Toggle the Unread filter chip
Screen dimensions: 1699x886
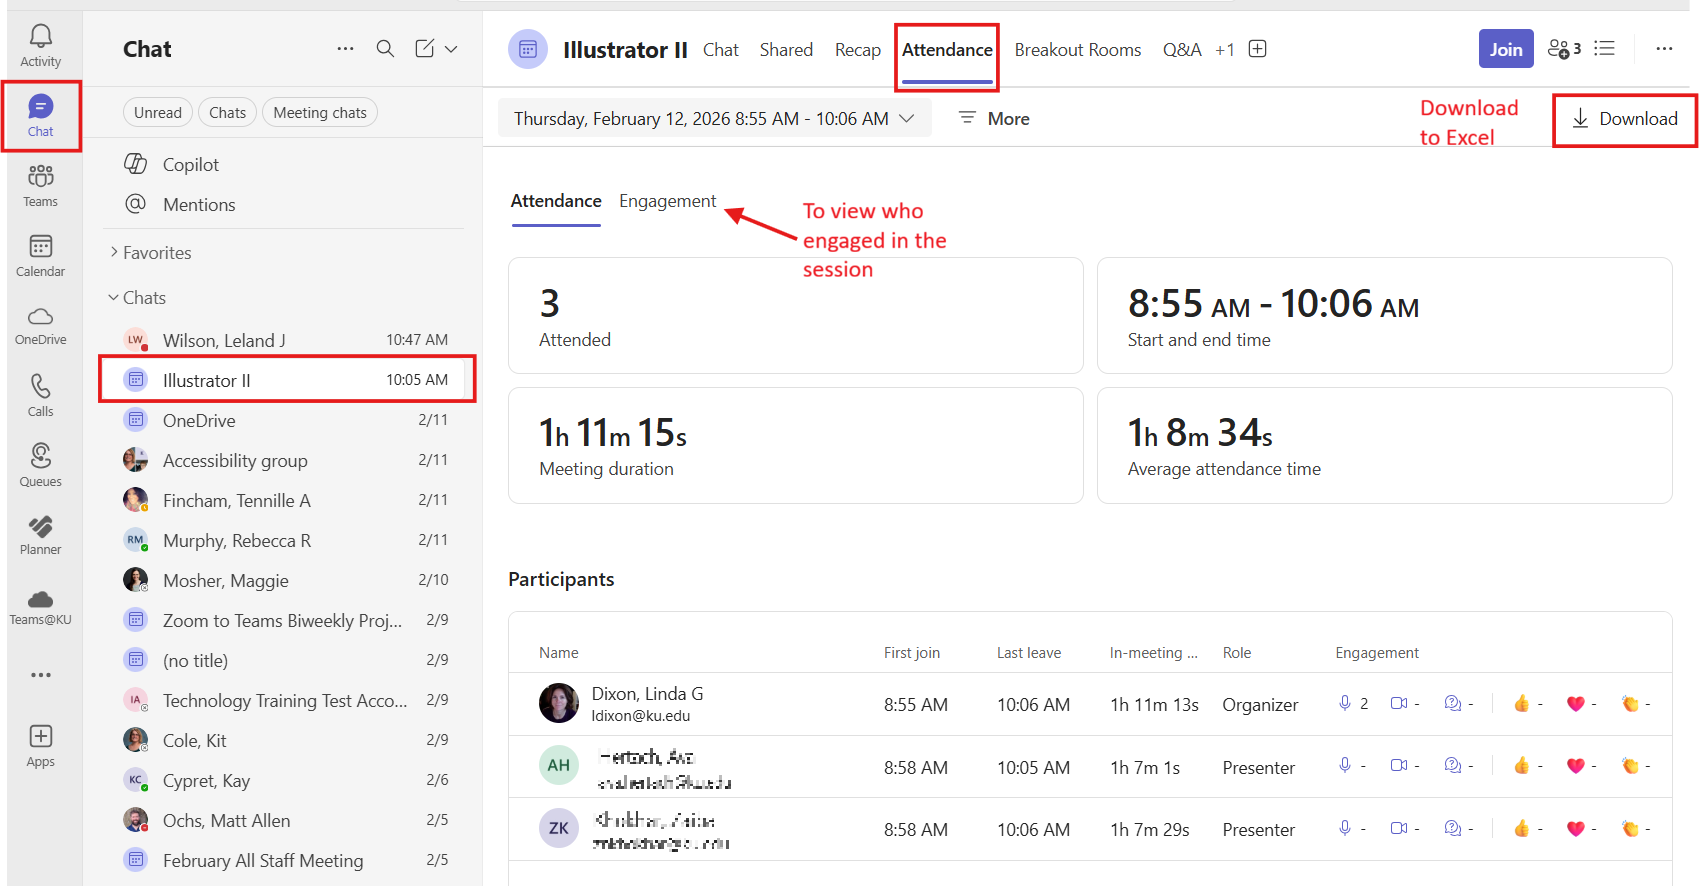(158, 113)
